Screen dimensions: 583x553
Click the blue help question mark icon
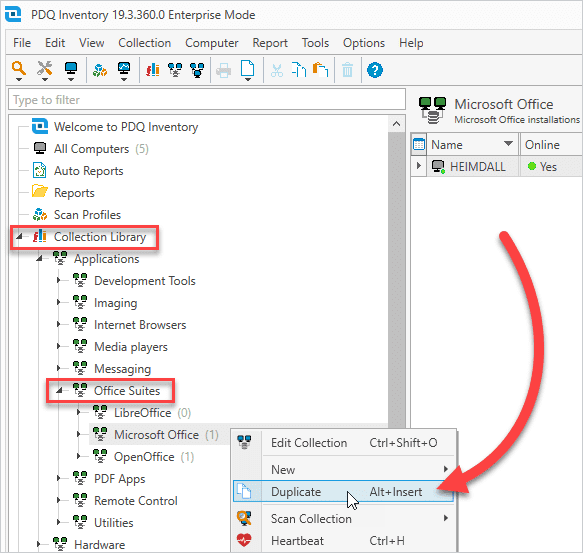pyautogui.click(x=375, y=70)
